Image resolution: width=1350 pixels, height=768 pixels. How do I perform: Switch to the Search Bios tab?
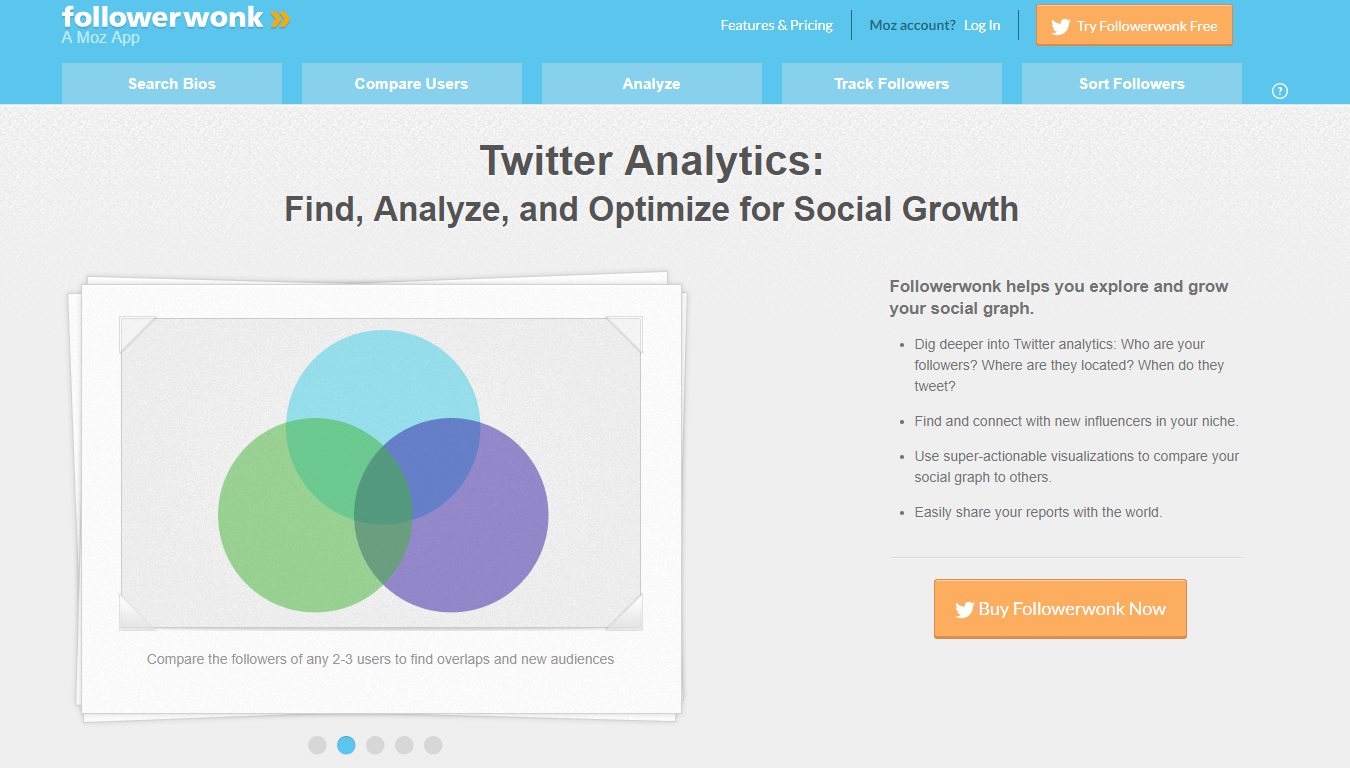pos(171,83)
